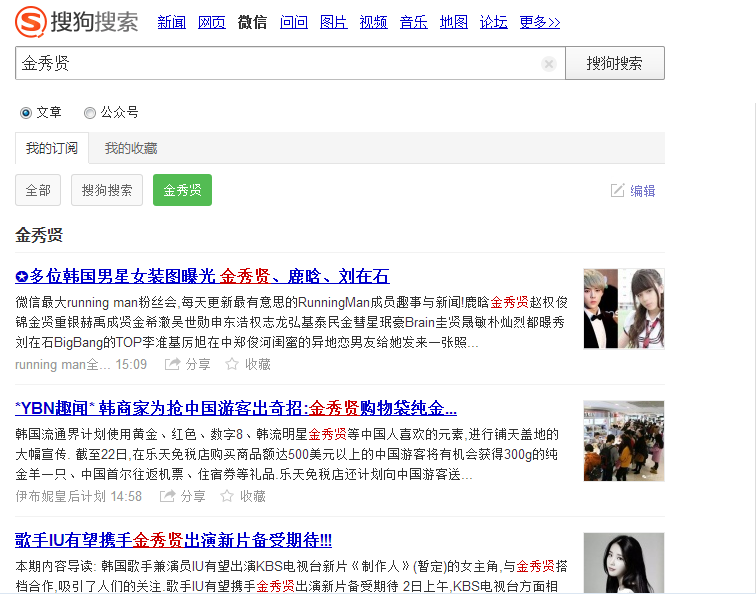This screenshot has height=594, width=756.
Task: Select the 搜狗搜索 subscription filter button
Action: (x=107, y=190)
